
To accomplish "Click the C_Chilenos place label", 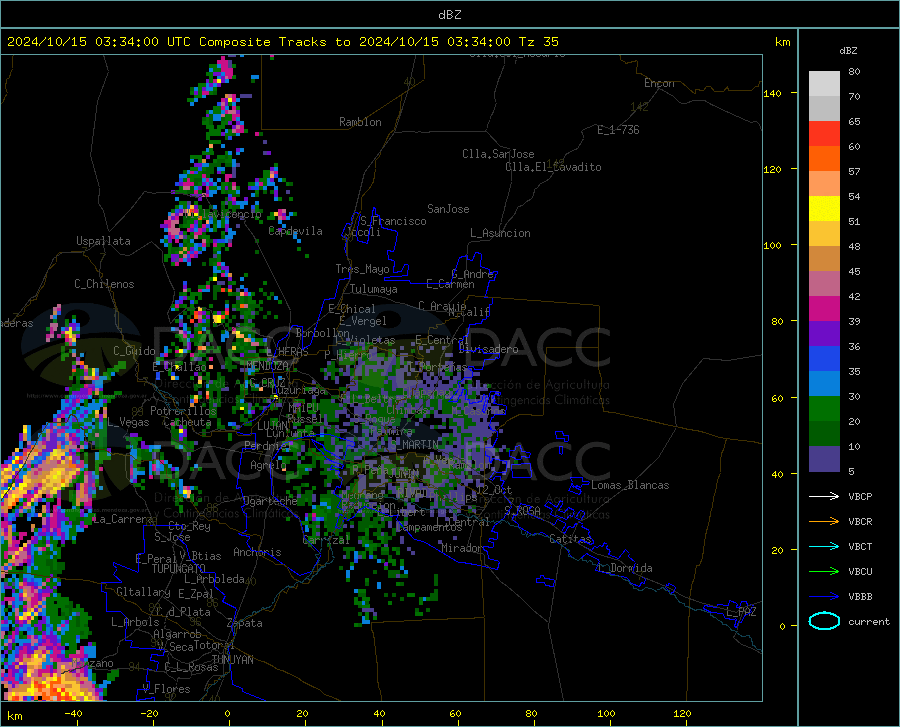I will (104, 284).
